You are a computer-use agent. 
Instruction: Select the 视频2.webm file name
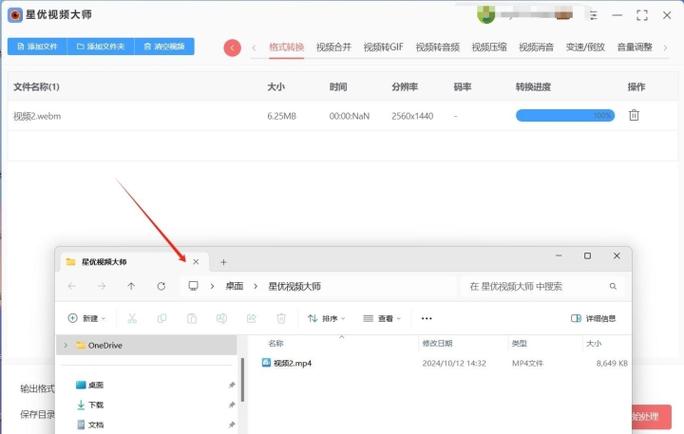37,116
